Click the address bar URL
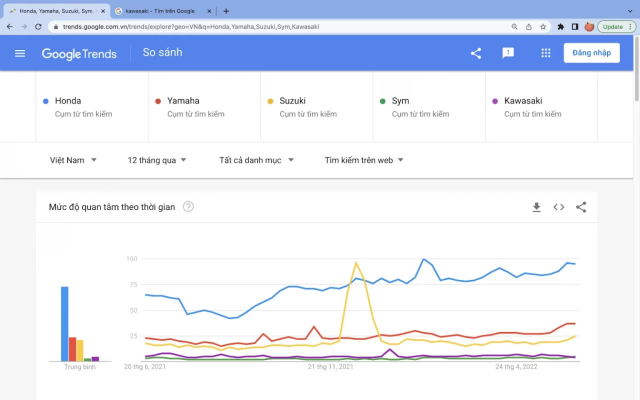The height and width of the screenshot is (400, 640). pos(191,27)
